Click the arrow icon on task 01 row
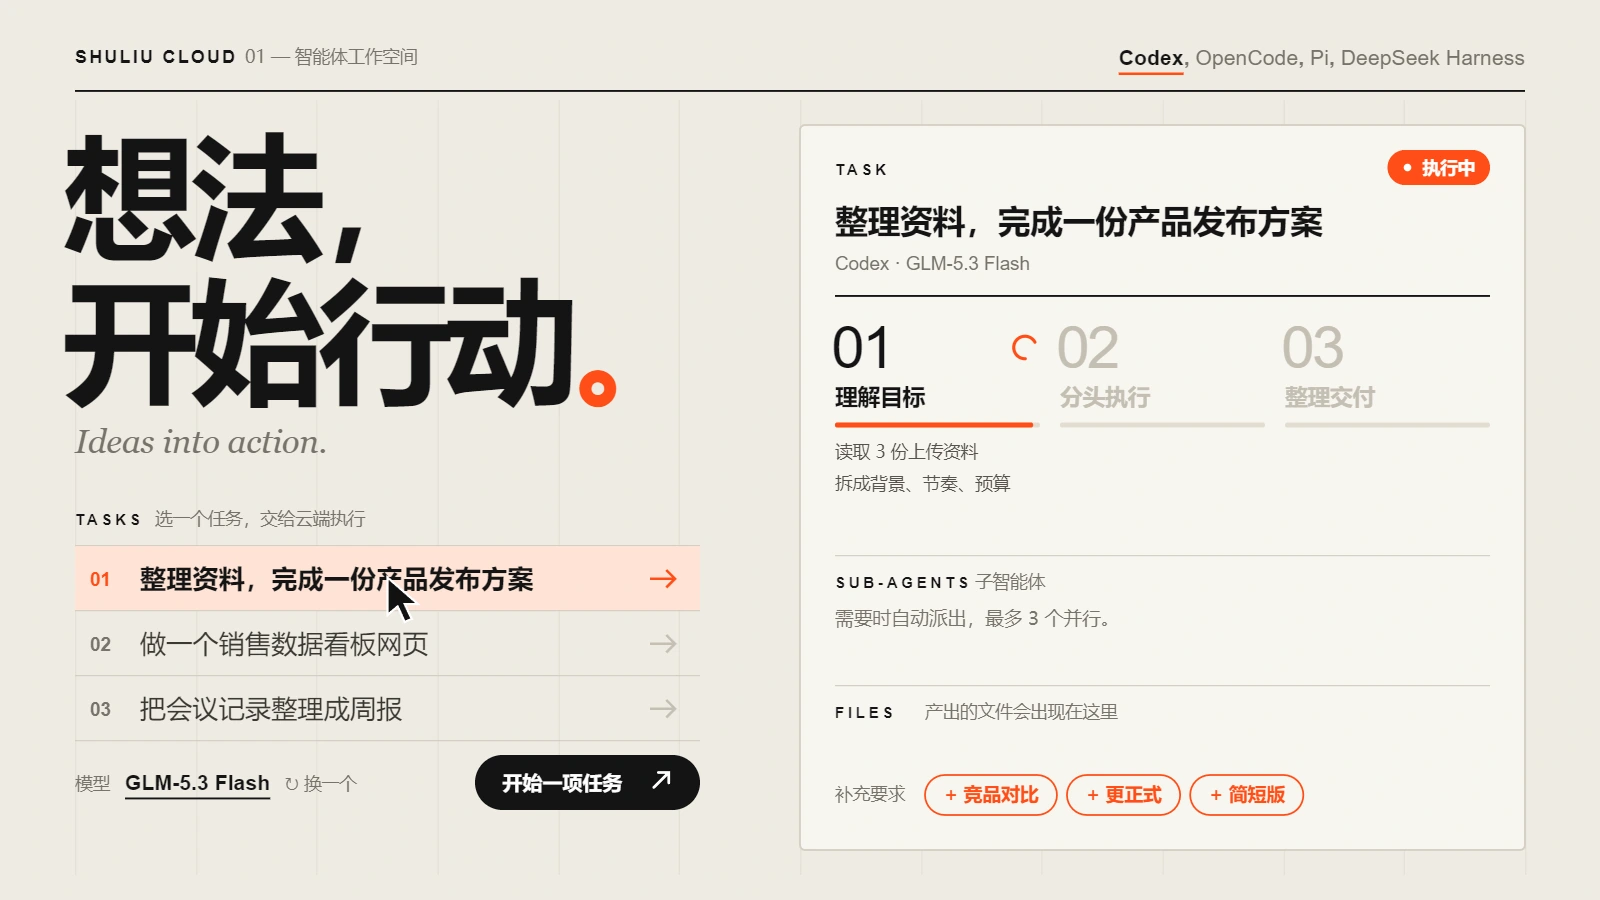The height and width of the screenshot is (900, 1600). tap(663, 579)
